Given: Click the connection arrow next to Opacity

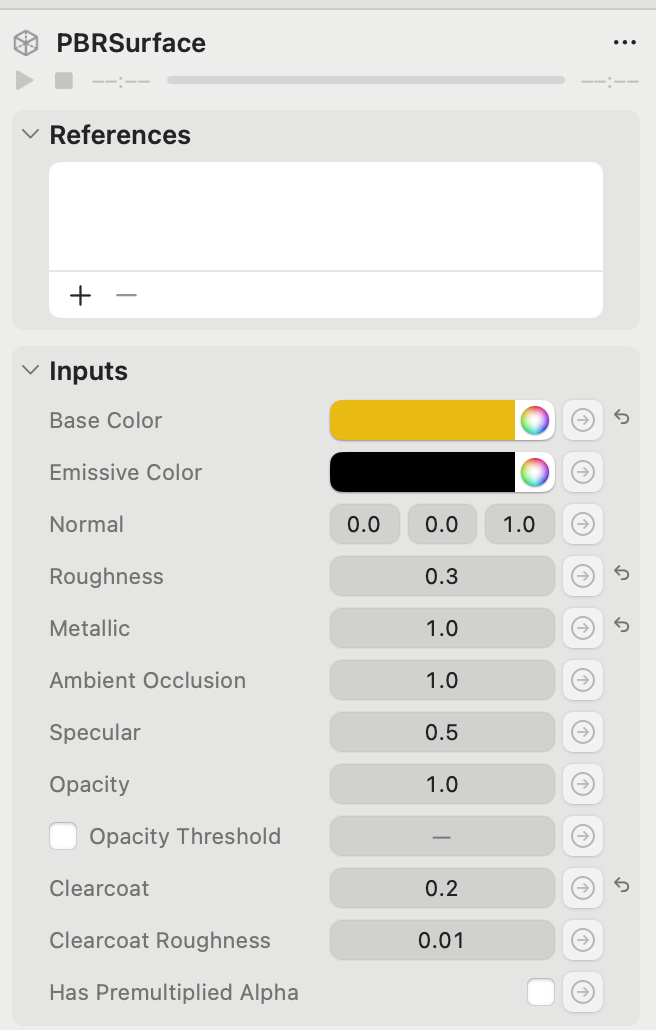Looking at the screenshot, I should click(583, 784).
